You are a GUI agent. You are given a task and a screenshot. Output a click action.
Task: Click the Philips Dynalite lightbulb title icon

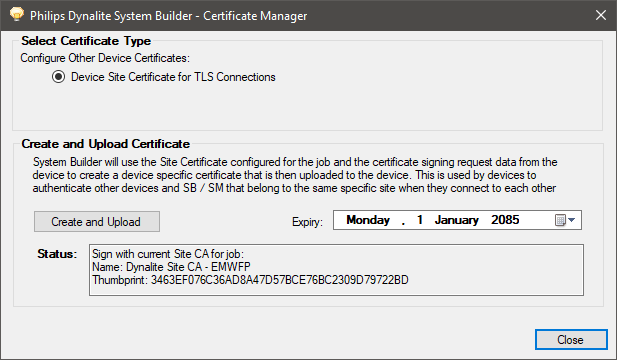[x=17, y=15]
